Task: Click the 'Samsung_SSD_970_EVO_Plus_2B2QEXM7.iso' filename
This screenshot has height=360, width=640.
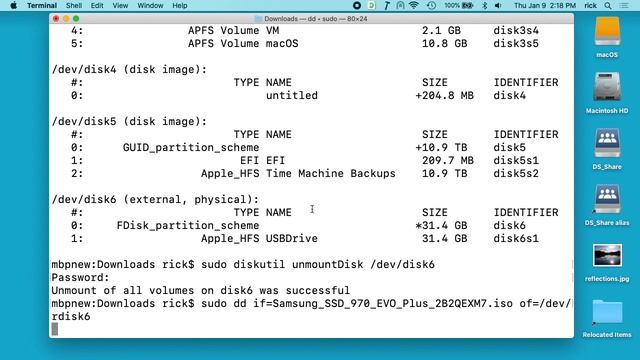Action: pos(392,304)
